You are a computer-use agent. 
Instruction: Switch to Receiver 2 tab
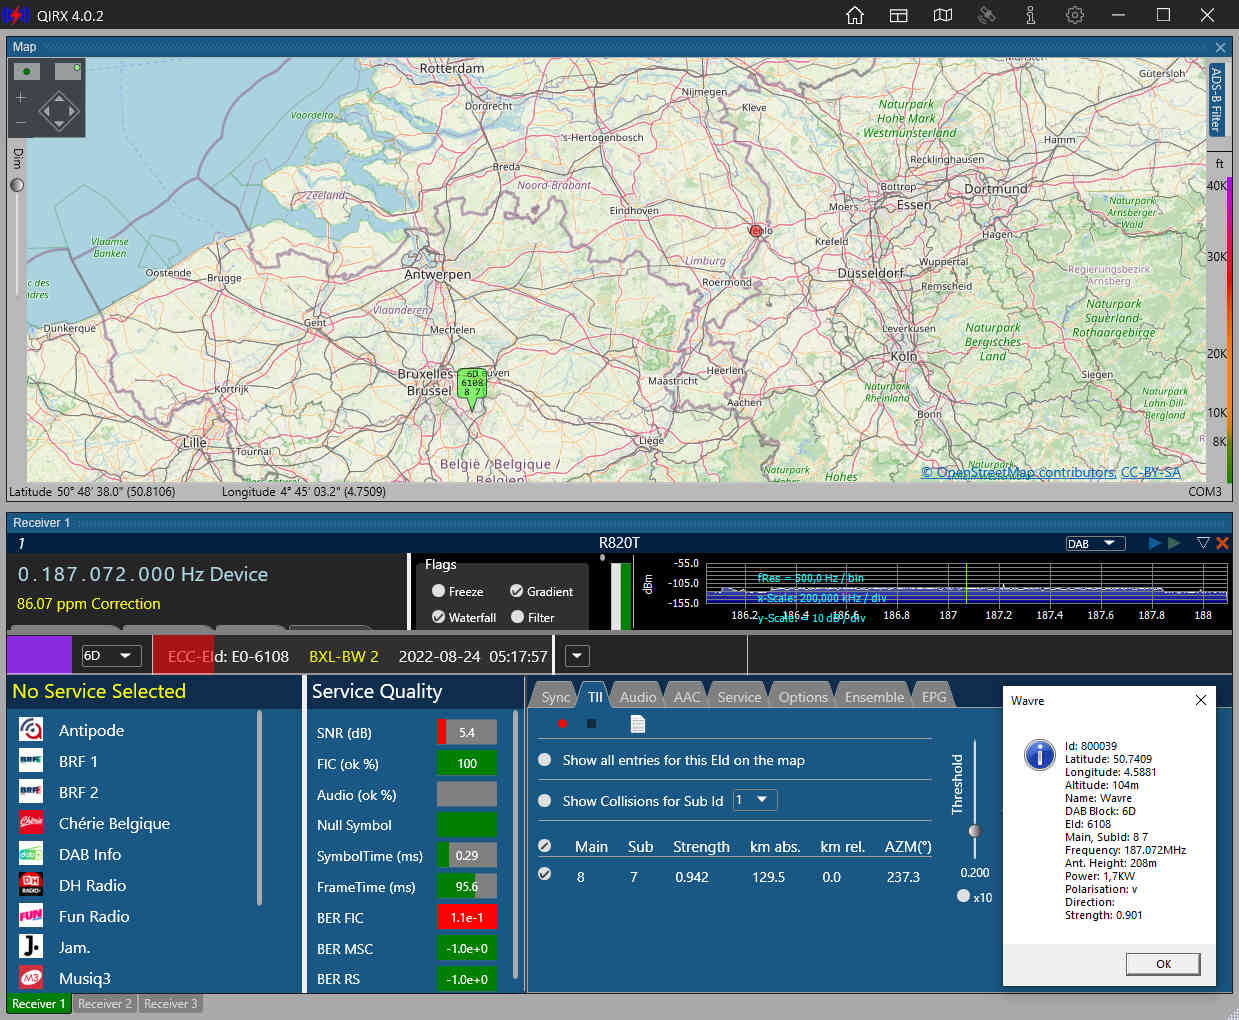[x=105, y=1003]
